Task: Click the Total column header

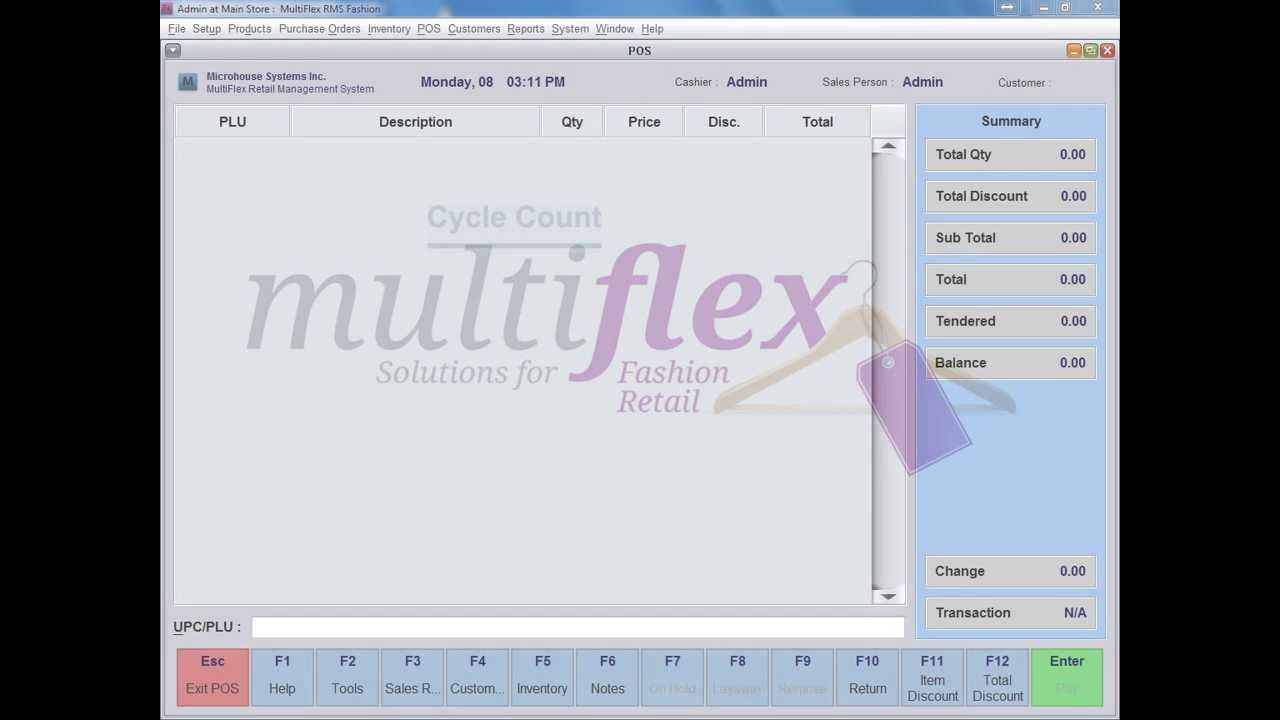Action: pos(817,122)
